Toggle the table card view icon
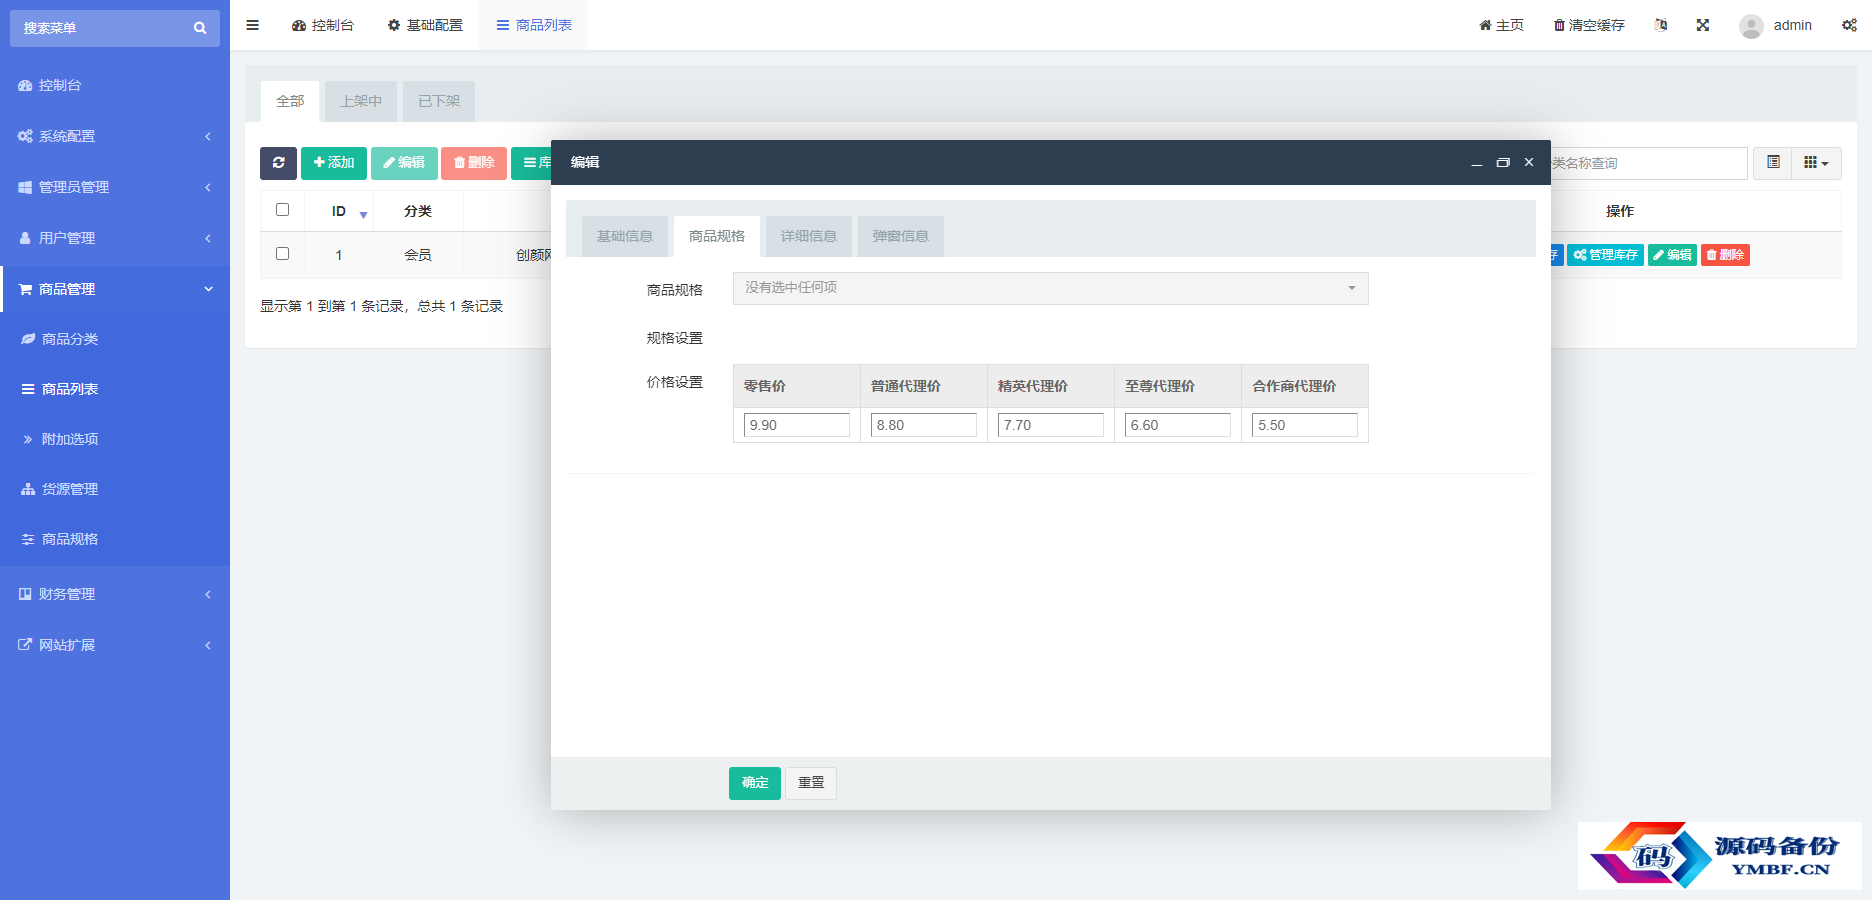This screenshot has width=1872, height=900. [x=1773, y=163]
